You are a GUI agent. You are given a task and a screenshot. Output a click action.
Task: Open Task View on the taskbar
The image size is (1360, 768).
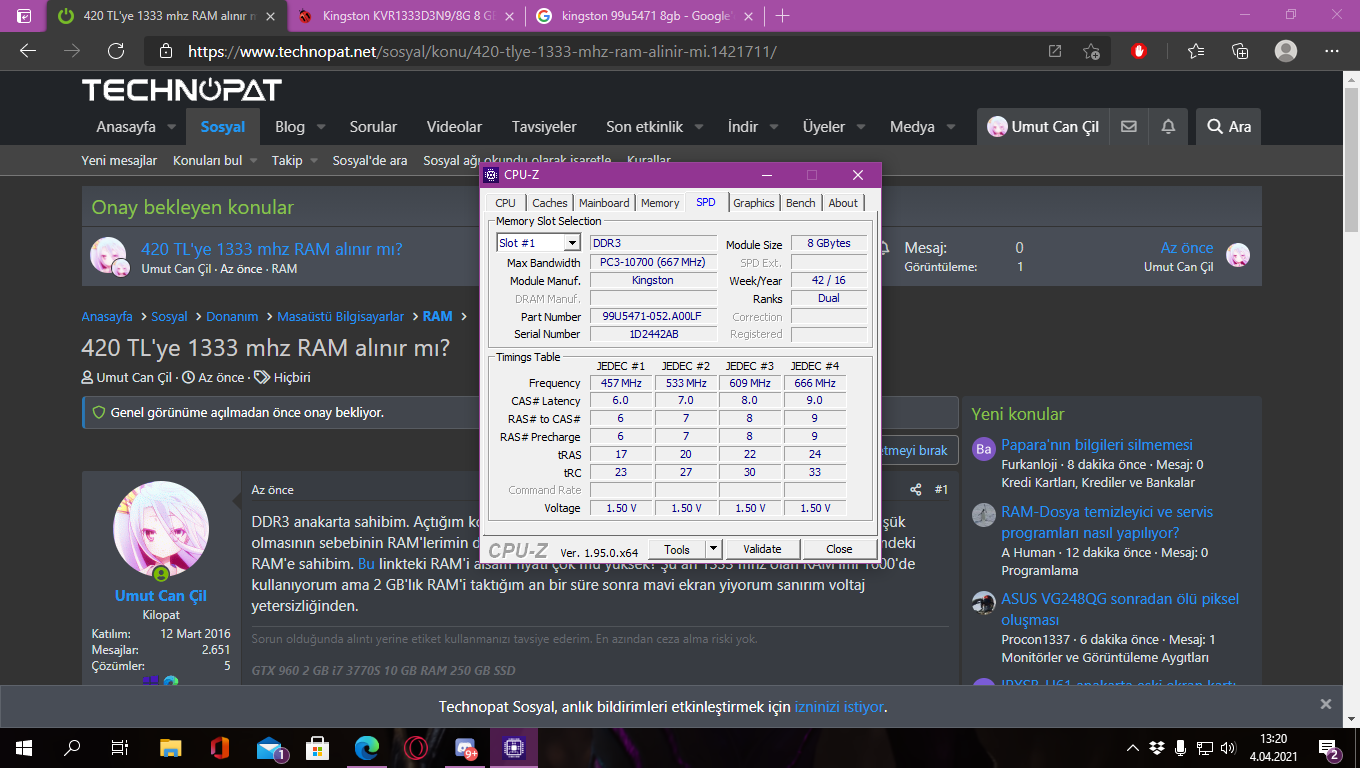tap(120, 748)
